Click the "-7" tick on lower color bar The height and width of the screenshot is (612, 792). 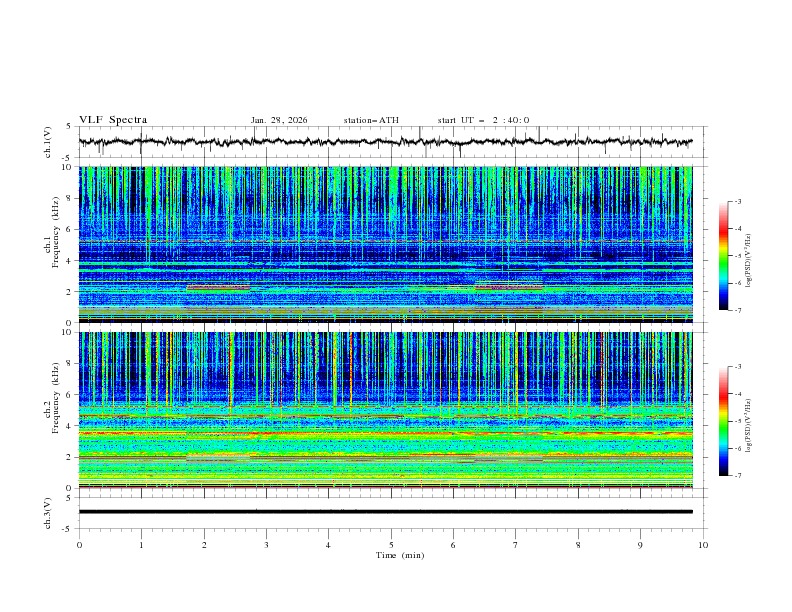click(x=738, y=476)
